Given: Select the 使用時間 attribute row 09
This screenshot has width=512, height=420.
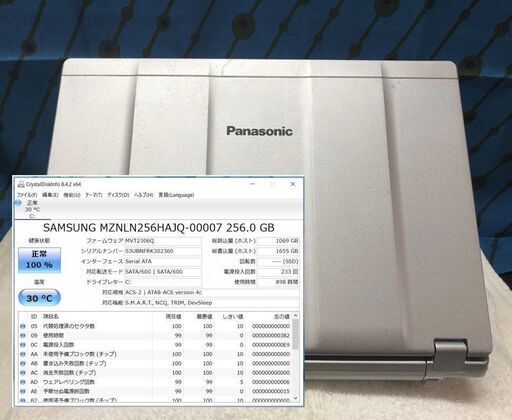Looking at the screenshot, I should coord(155,336).
